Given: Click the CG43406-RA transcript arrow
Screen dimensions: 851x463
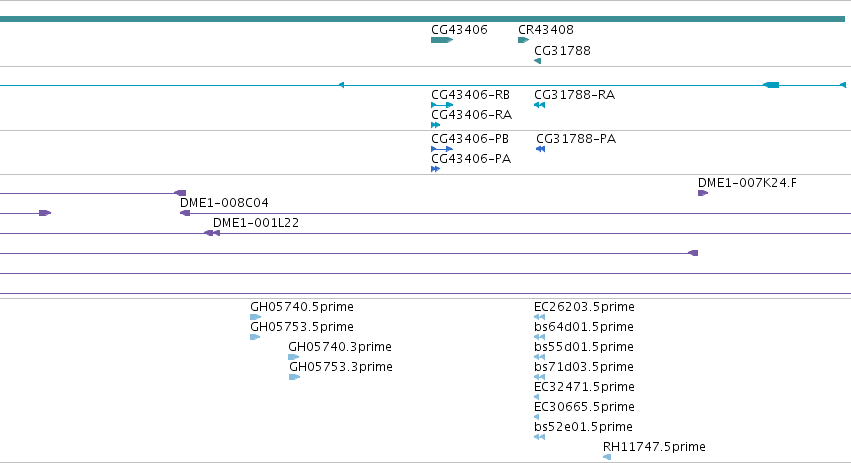Looking at the screenshot, I should click(x=435, y=125).
